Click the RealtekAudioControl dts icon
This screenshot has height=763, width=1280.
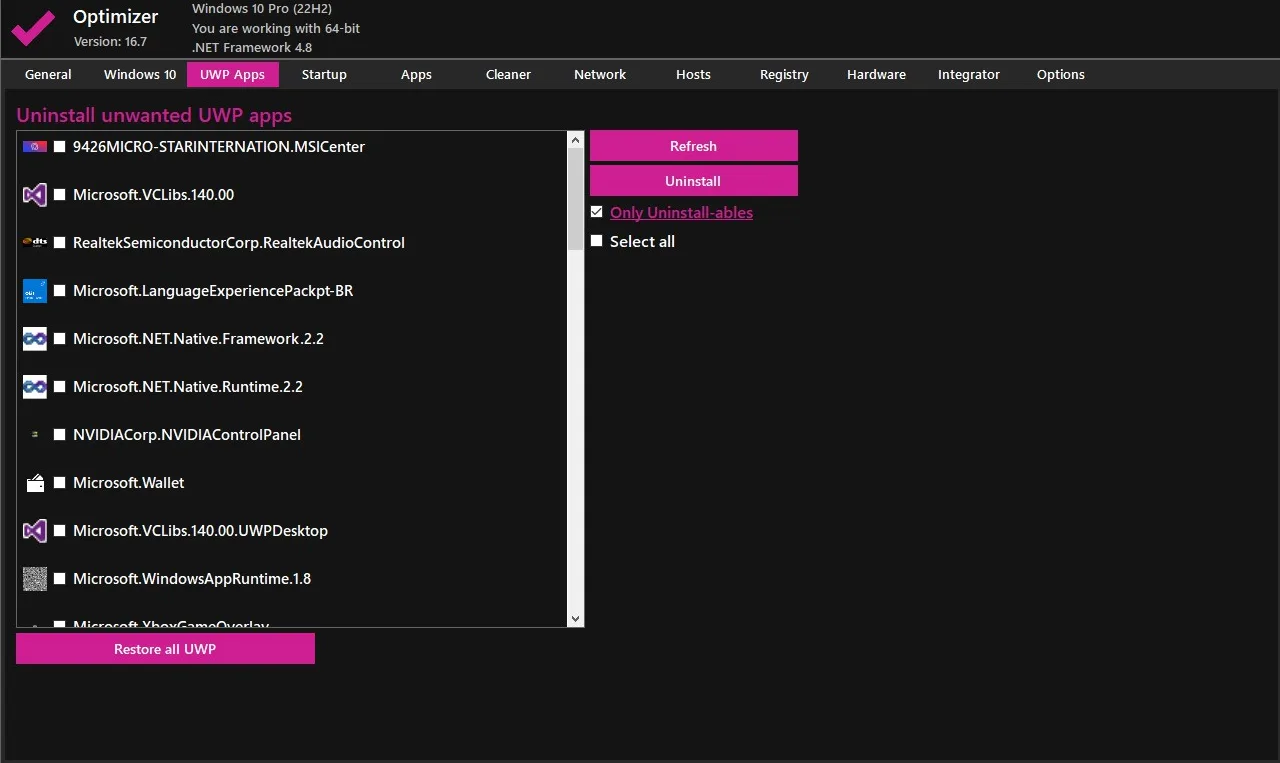35,243
